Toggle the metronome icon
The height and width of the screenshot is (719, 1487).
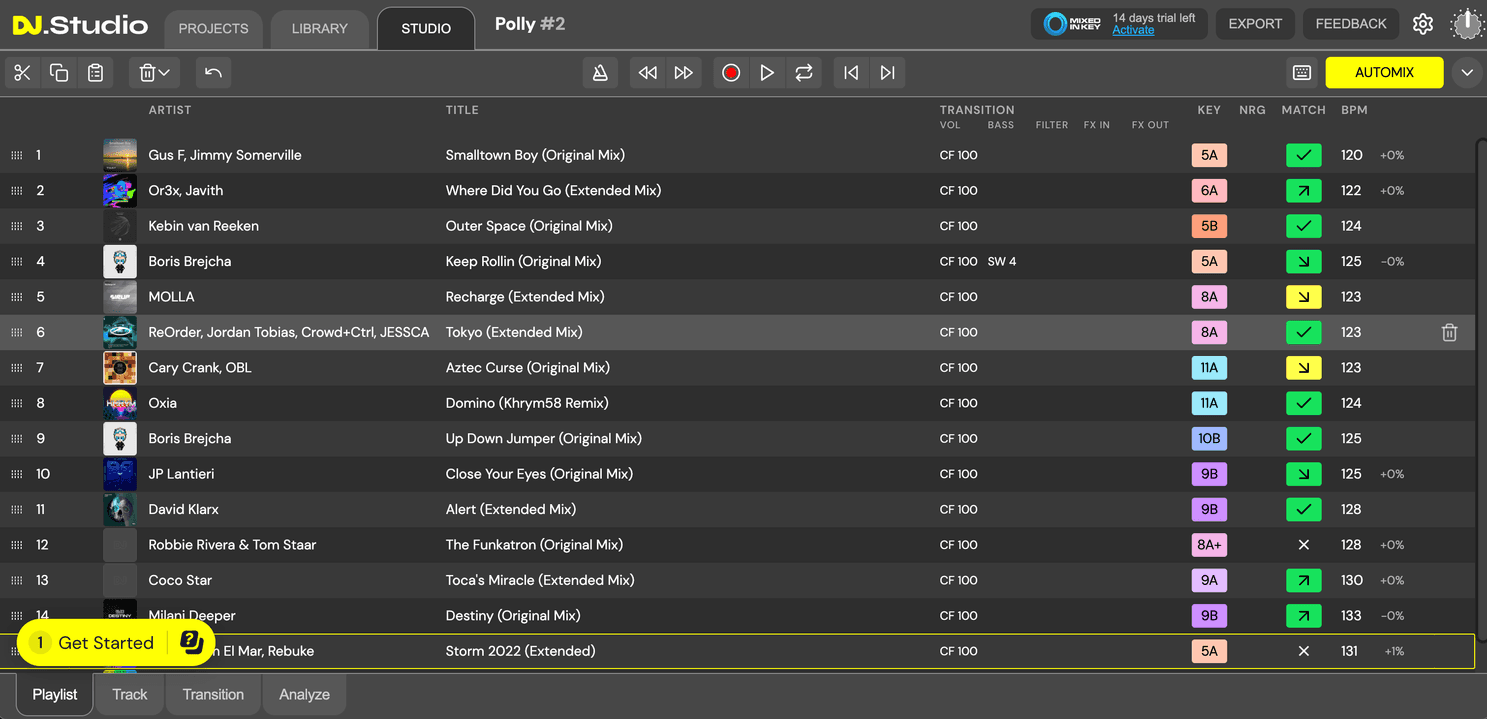click(600, 73)
